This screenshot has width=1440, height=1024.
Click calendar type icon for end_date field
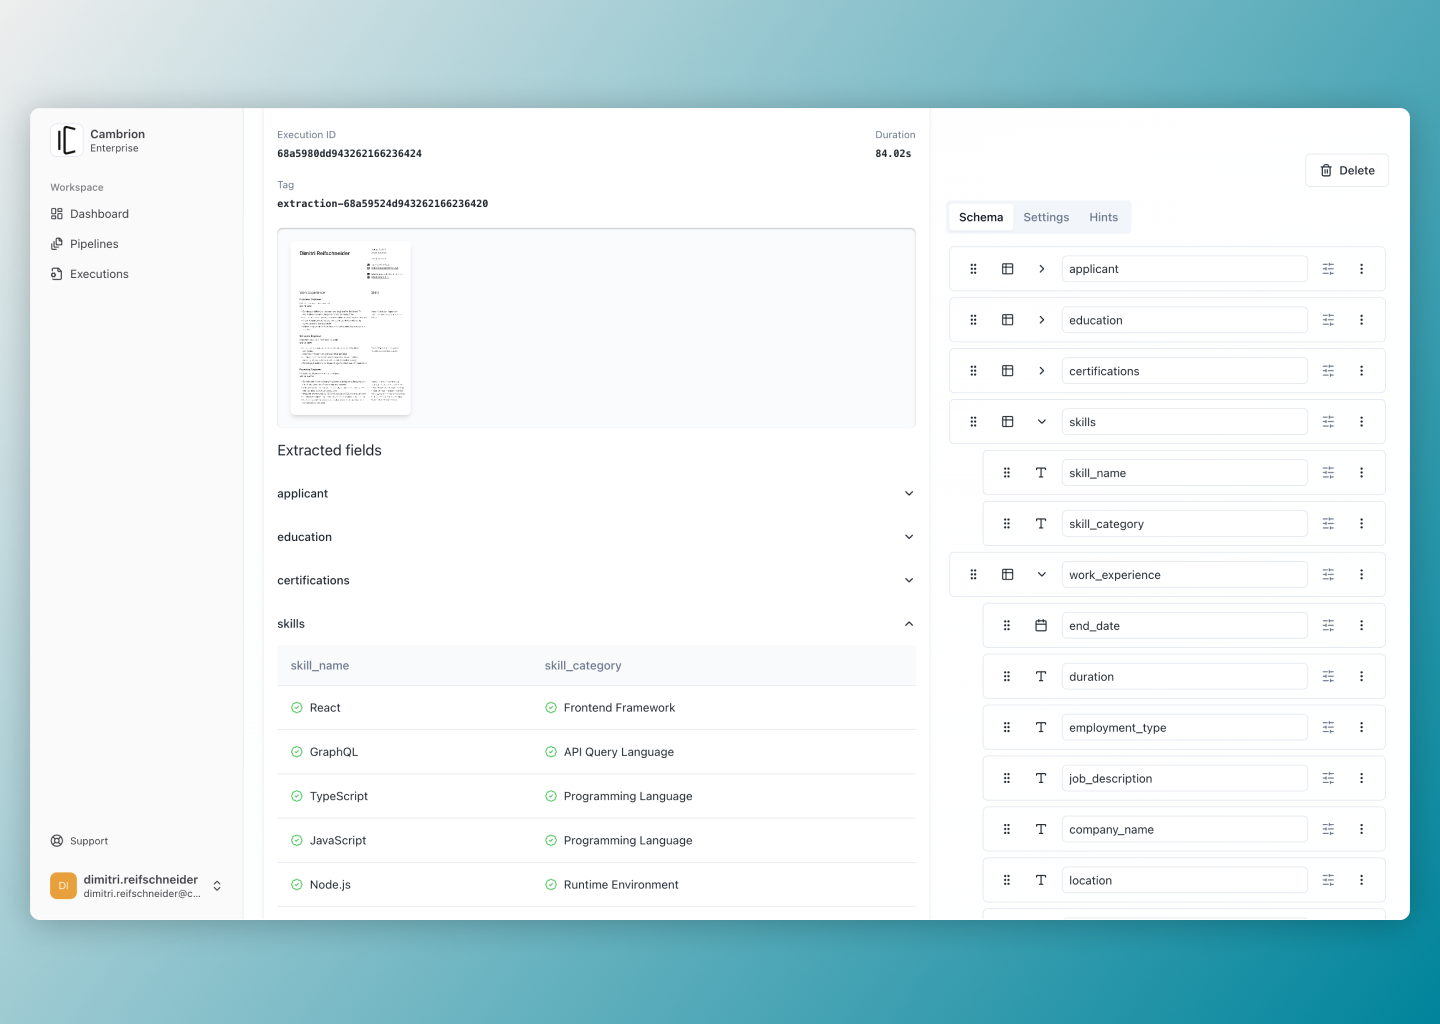tap(1041, 626)
